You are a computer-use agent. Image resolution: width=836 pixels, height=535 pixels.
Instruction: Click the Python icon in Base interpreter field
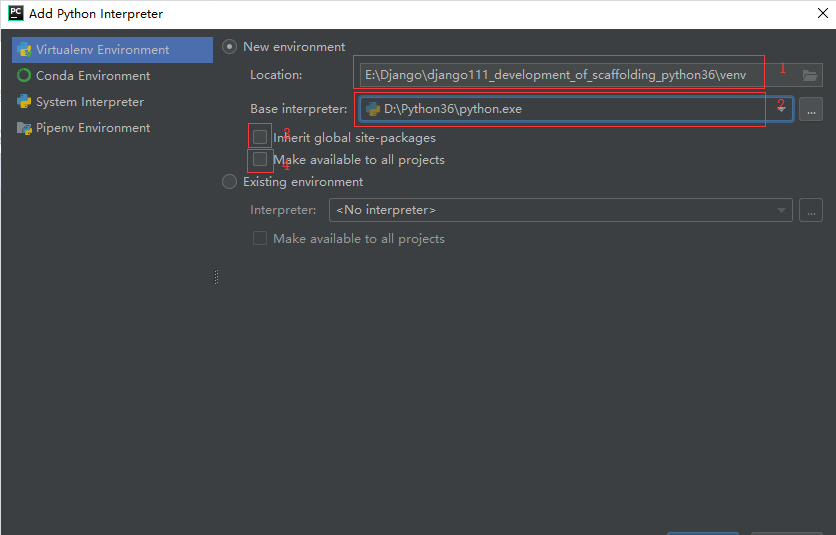pyautogui.click(x=373, y=109)
